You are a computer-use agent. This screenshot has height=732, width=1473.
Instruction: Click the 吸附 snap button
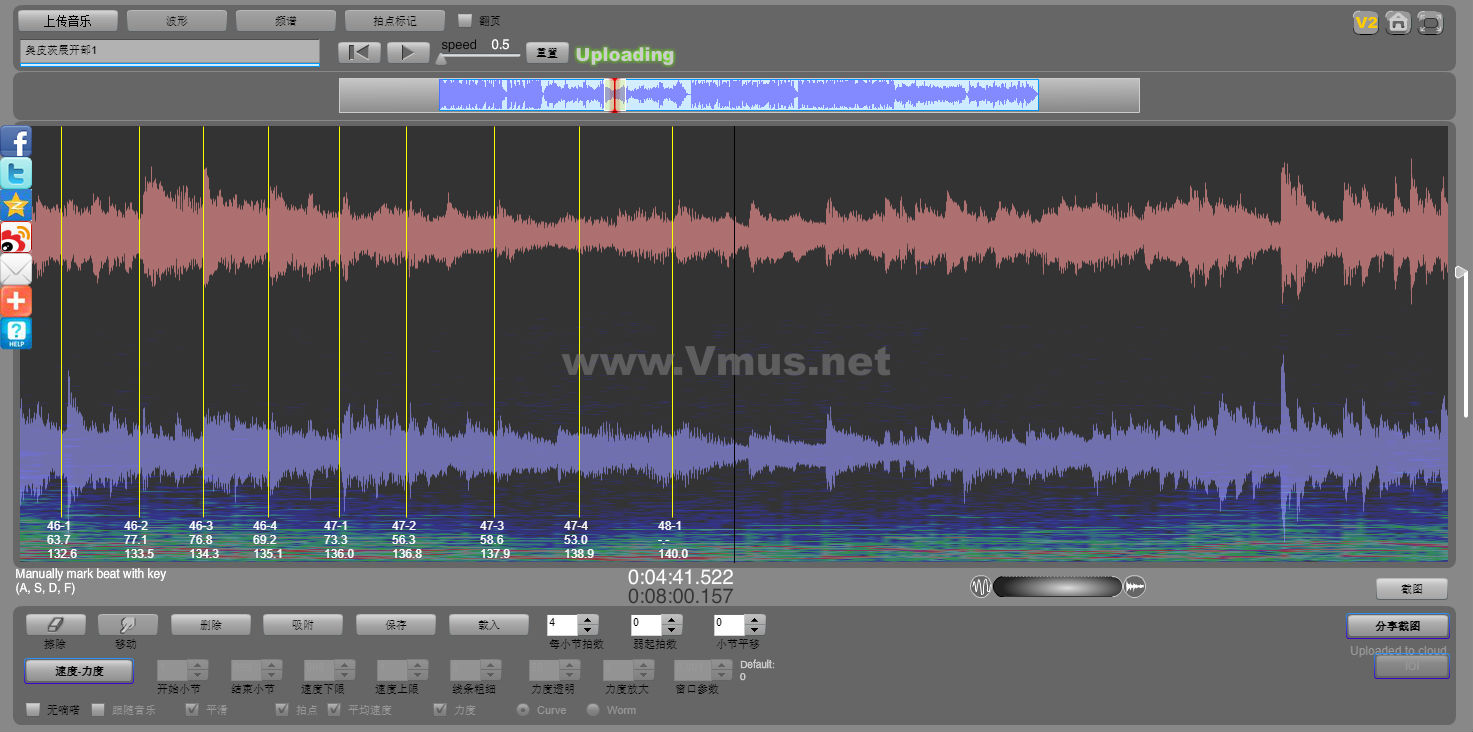pyautogui.click(x=303, y=625)
